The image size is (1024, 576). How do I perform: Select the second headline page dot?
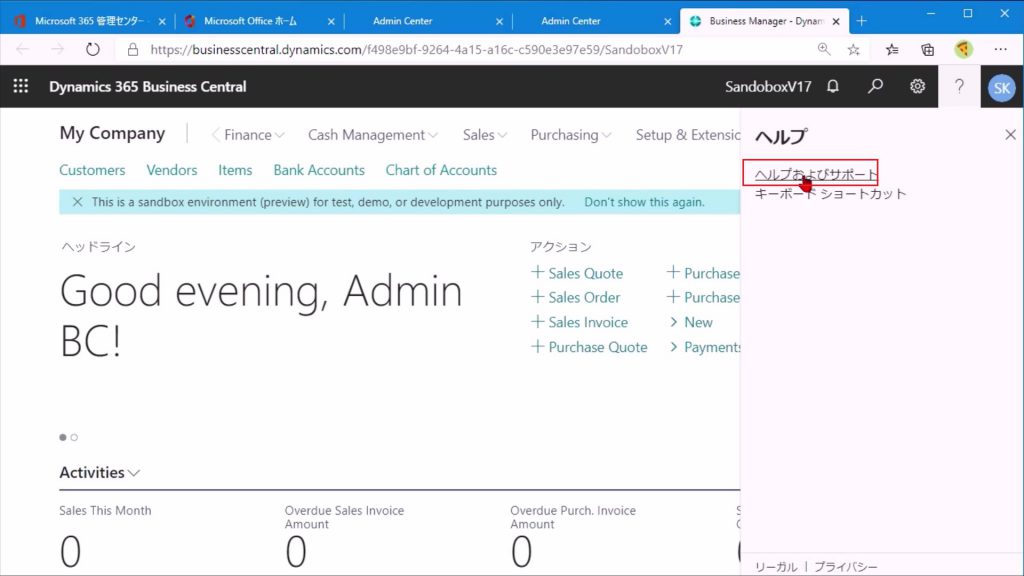[74, 437]
